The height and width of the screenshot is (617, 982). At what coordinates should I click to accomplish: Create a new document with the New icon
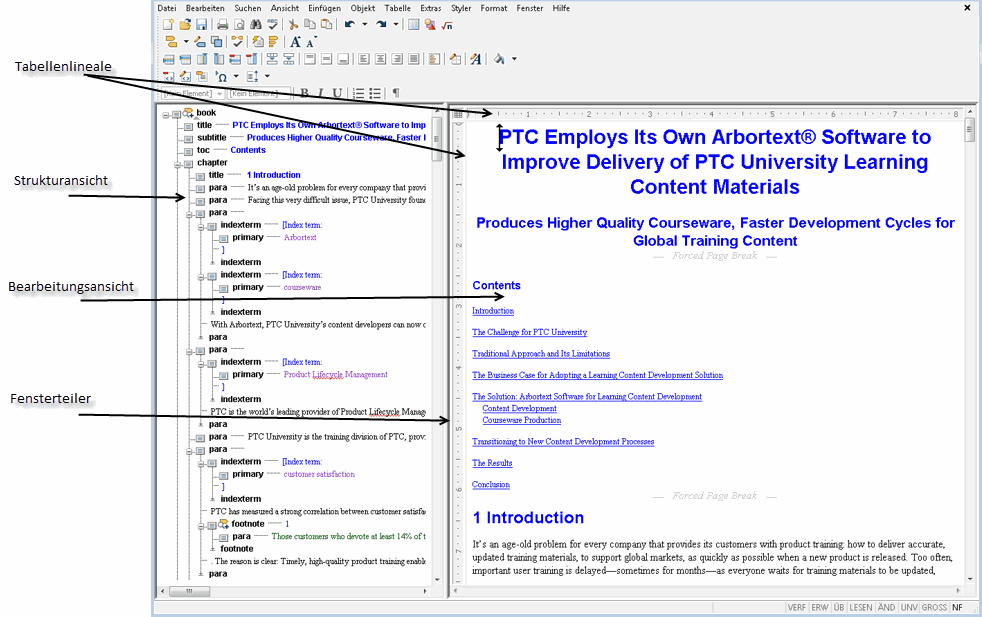pos(168,25)
